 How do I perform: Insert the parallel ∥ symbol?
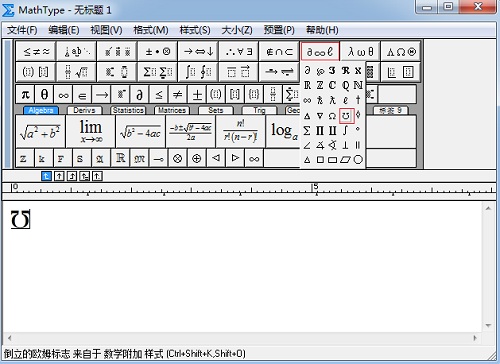[x=358, y=145]
